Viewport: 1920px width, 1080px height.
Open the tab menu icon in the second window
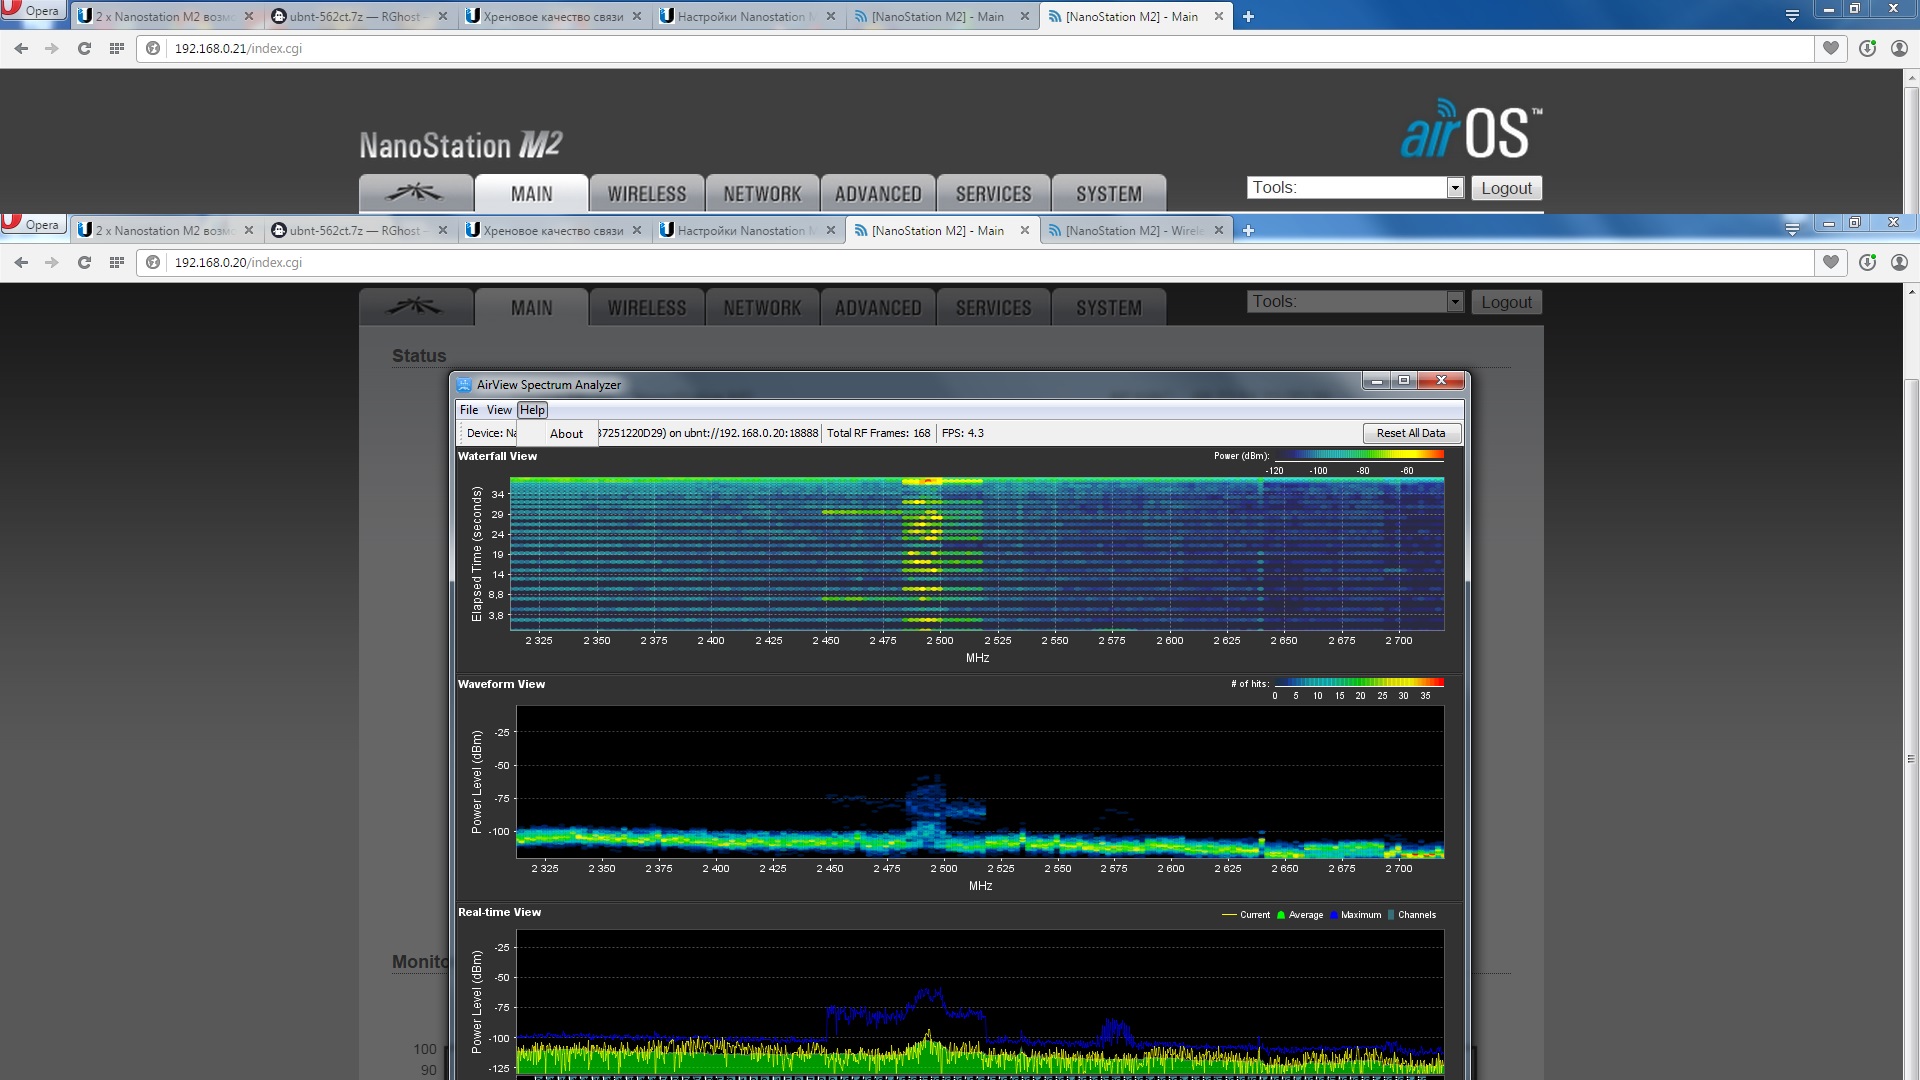[x=1792, y=229]
